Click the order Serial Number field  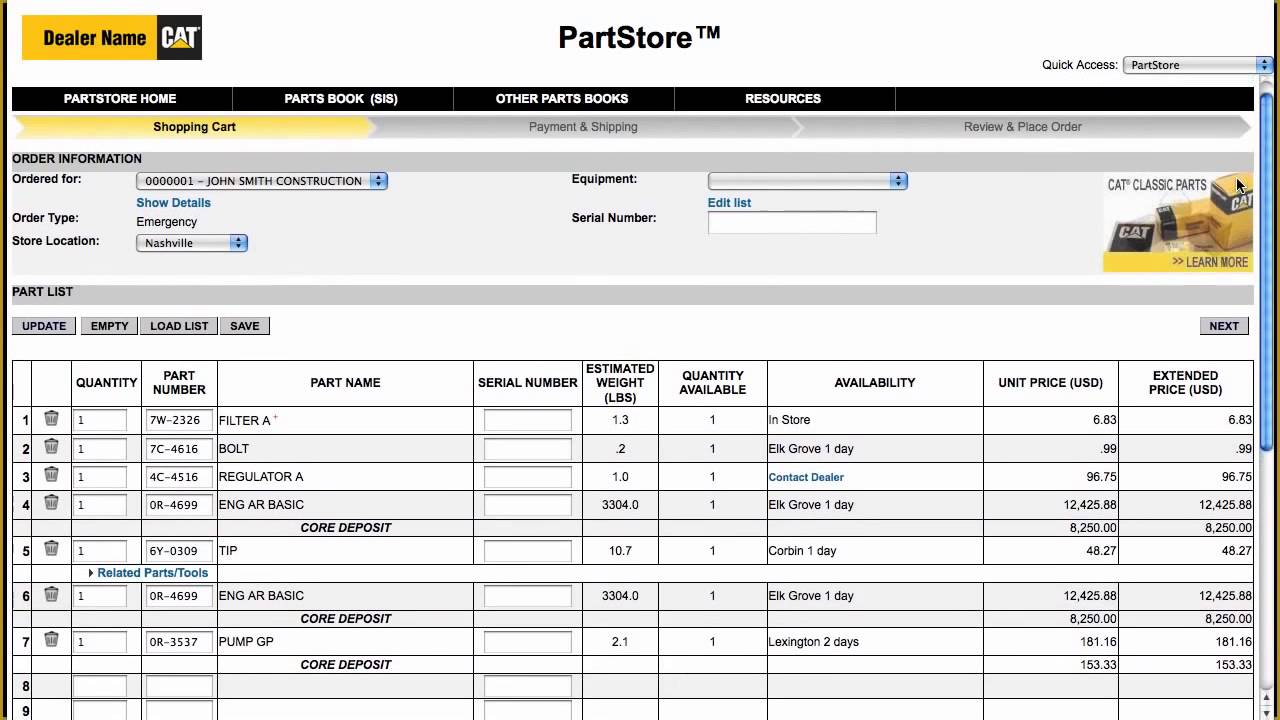(792, 222)
